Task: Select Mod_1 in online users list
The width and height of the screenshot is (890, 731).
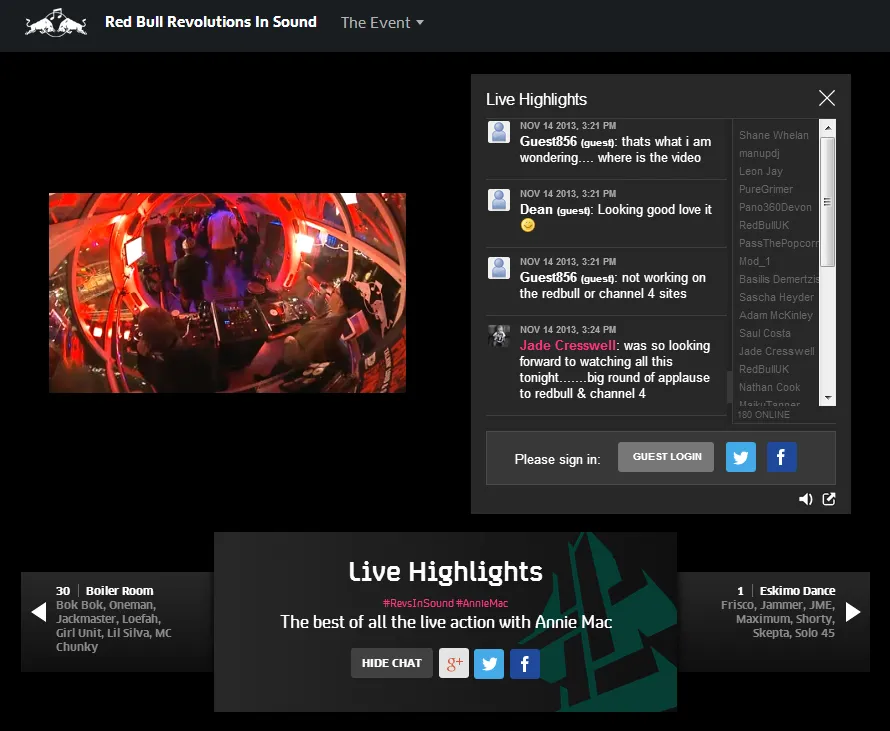Action: pos(754,261)
